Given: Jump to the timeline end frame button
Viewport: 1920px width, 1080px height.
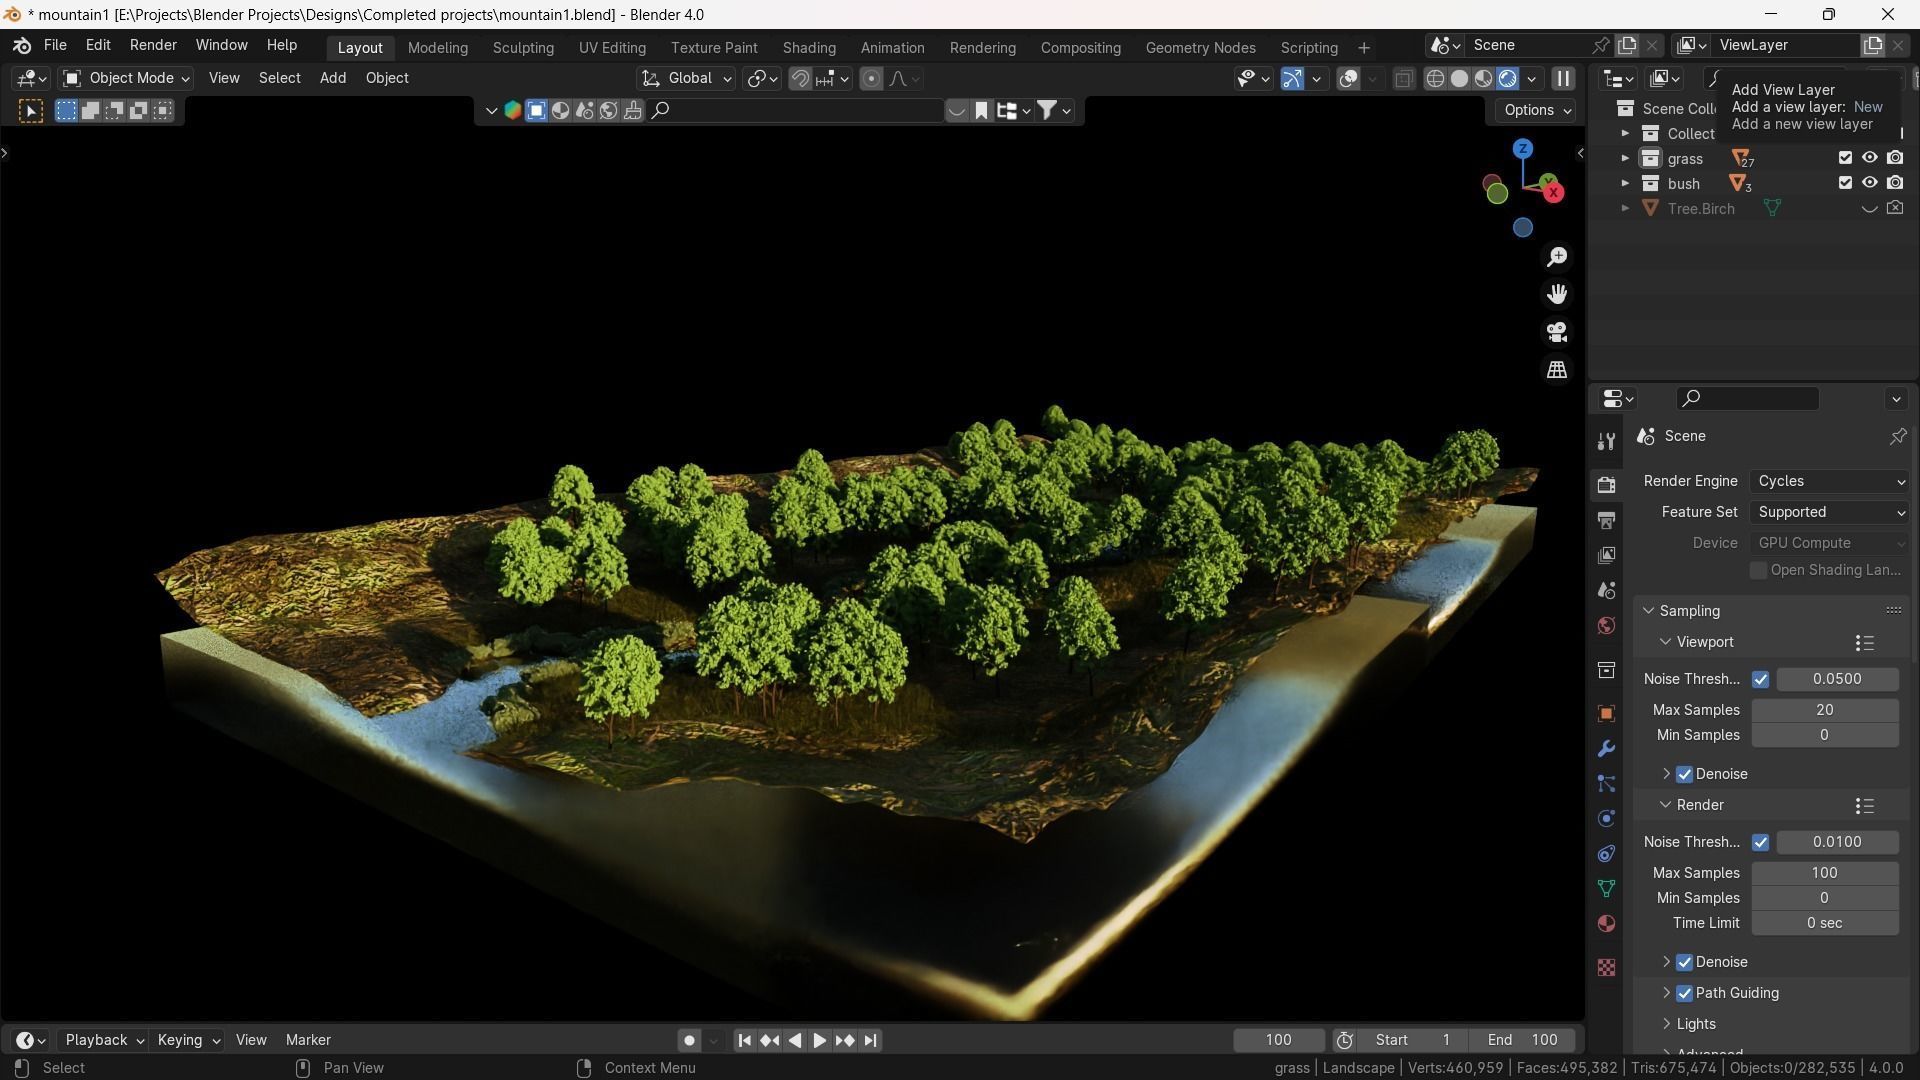Looking at the screenshot, I should [x=870, y=1040].
